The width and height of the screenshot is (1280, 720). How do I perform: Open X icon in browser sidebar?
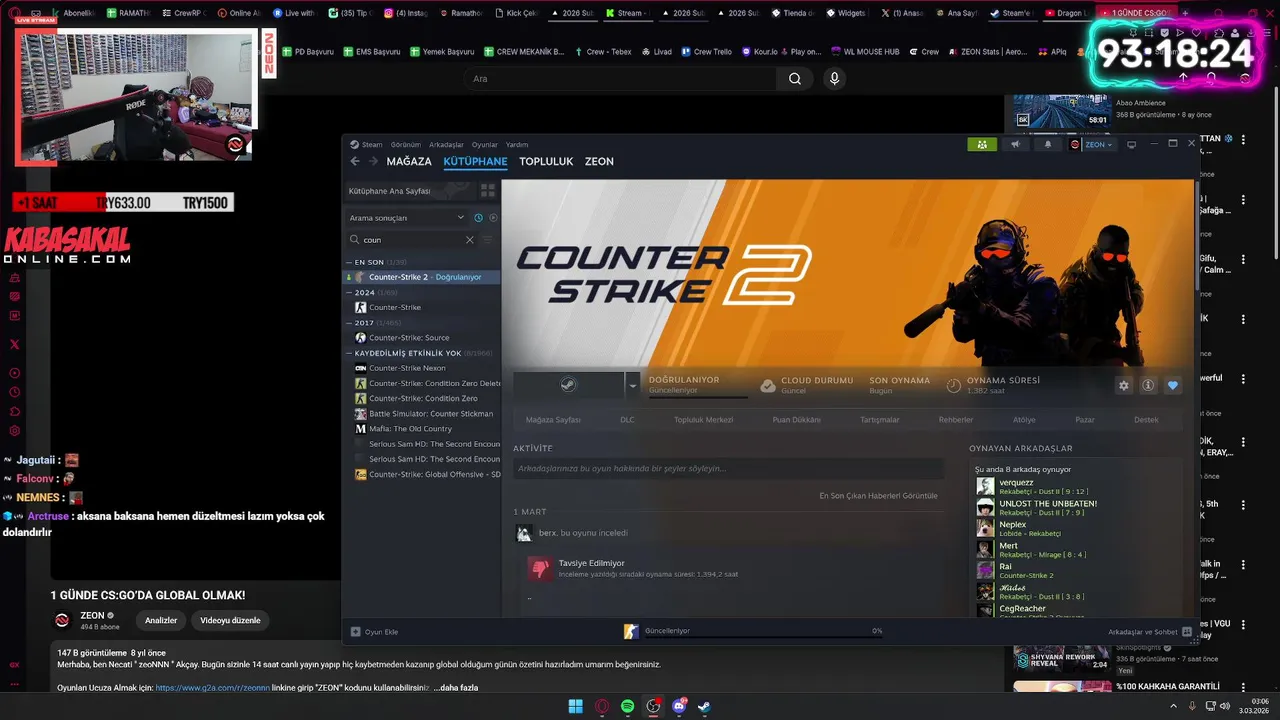click(x=14, y=344)
